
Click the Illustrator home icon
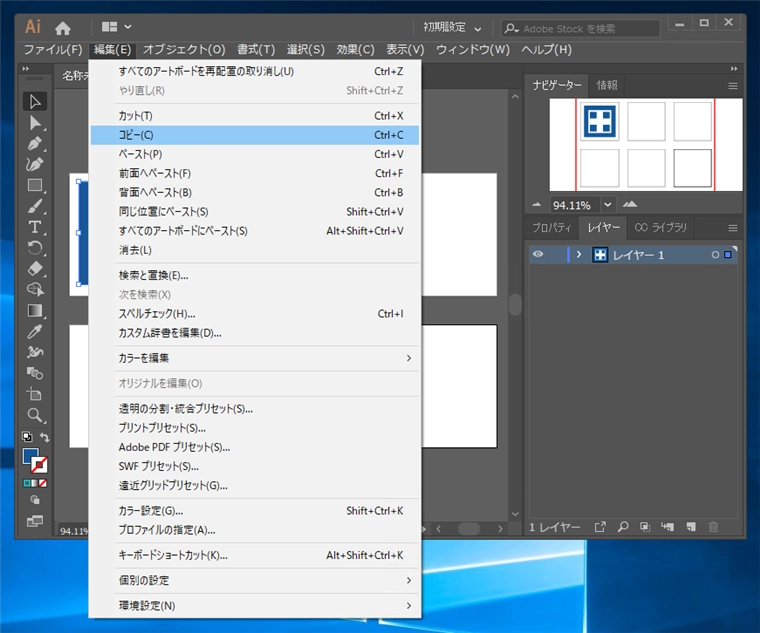click(63, 28)
